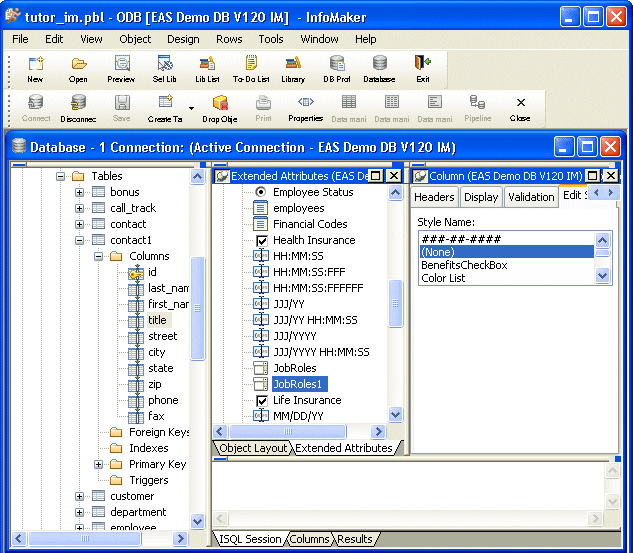The width and height of the screenshot is (633, 553).
Task: Select the ###-##-#### style name
Action: [461, 239]
